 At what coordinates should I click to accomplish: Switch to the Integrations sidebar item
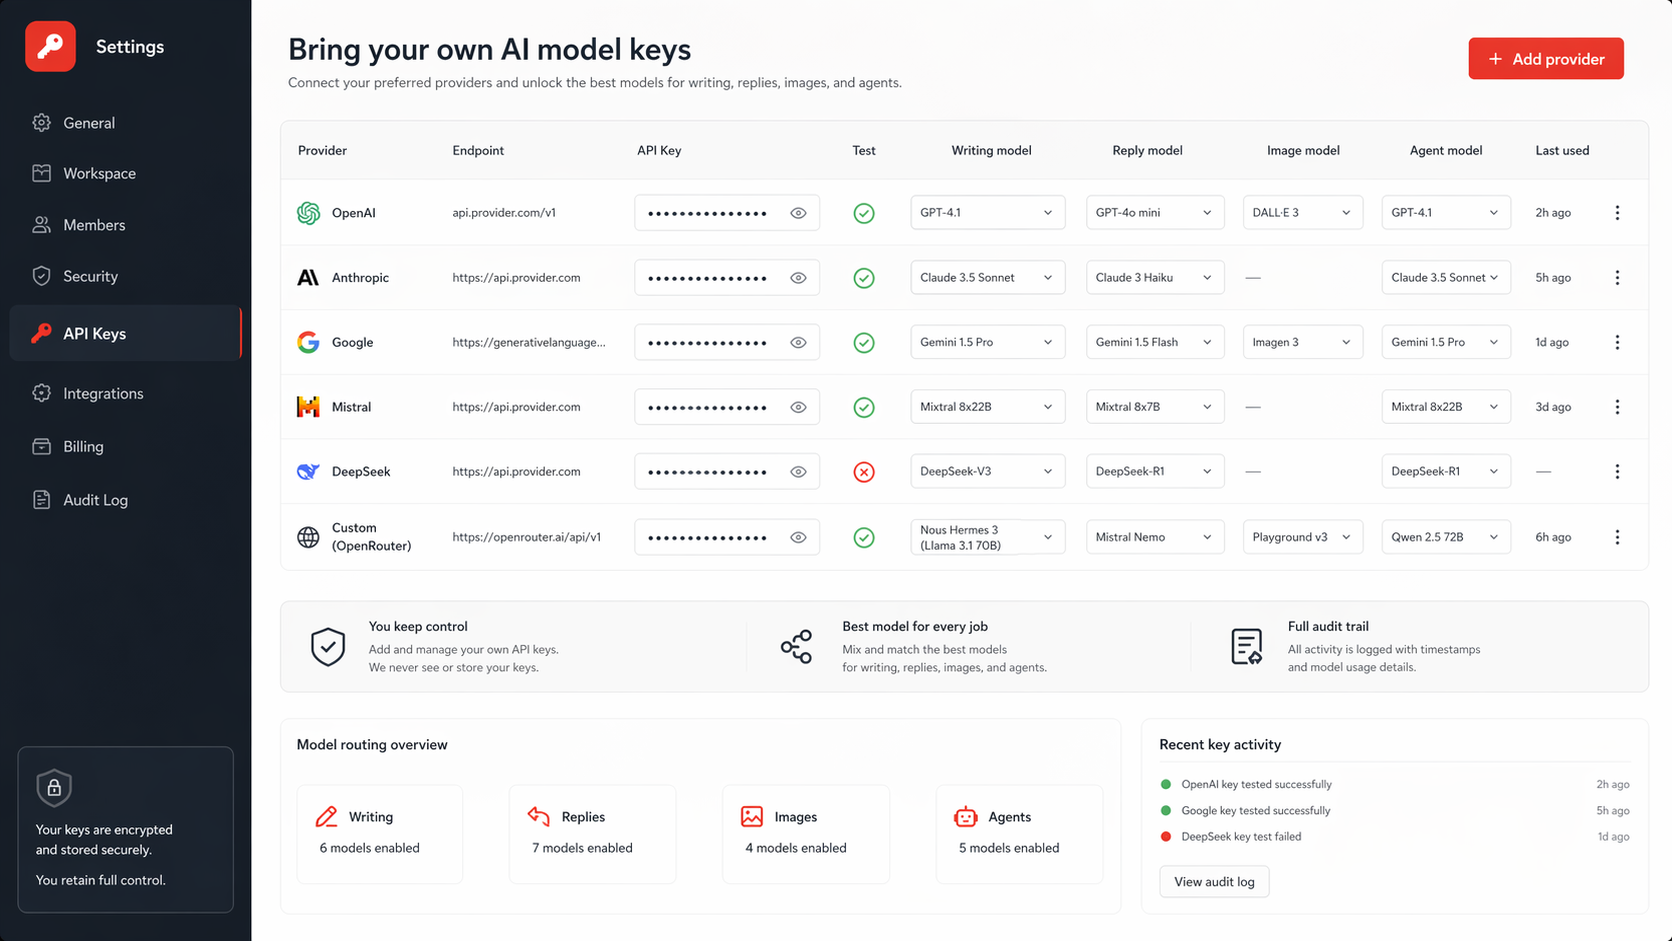(101, 393)
